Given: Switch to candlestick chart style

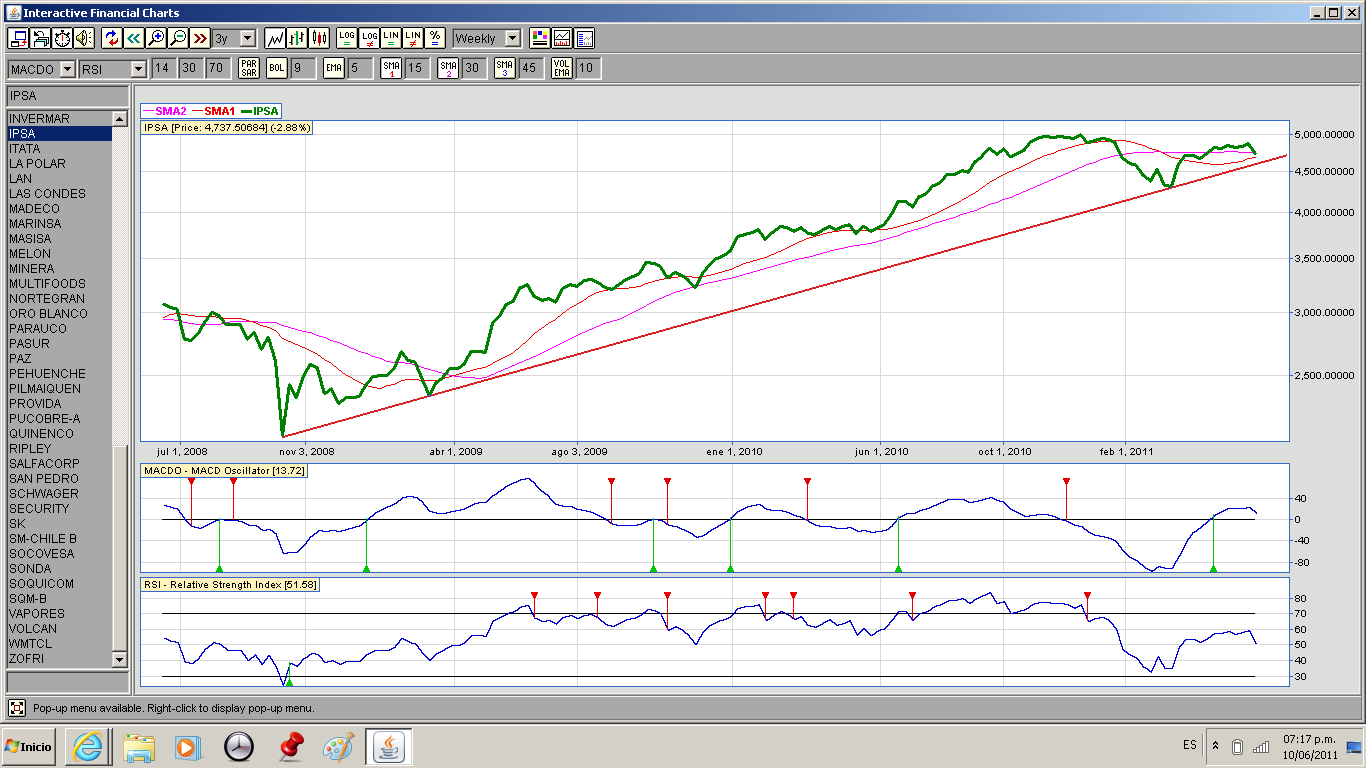Looking at the screenshot, I should click(x=319, y=38).
